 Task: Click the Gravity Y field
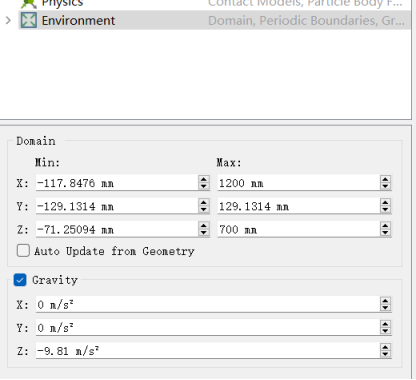208,328
